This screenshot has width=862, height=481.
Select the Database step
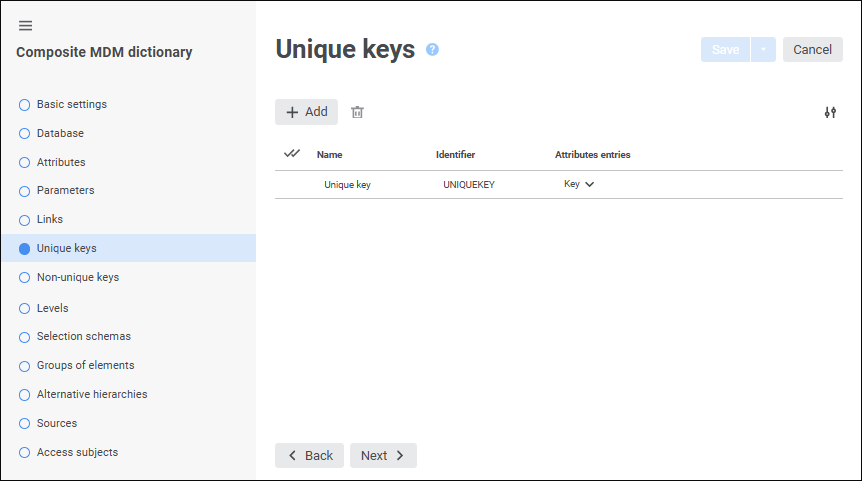click(60, 133)
